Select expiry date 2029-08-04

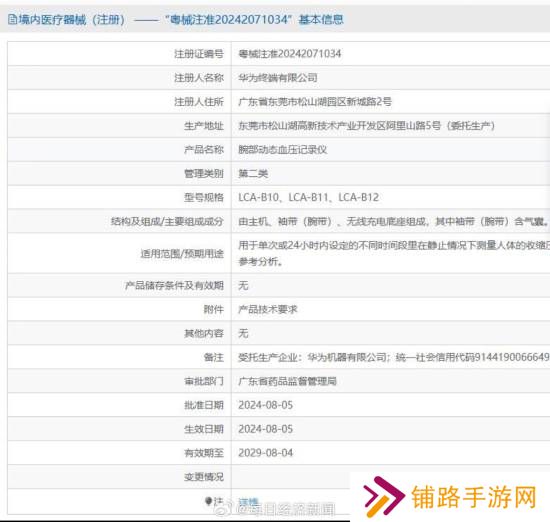point(266,453)
